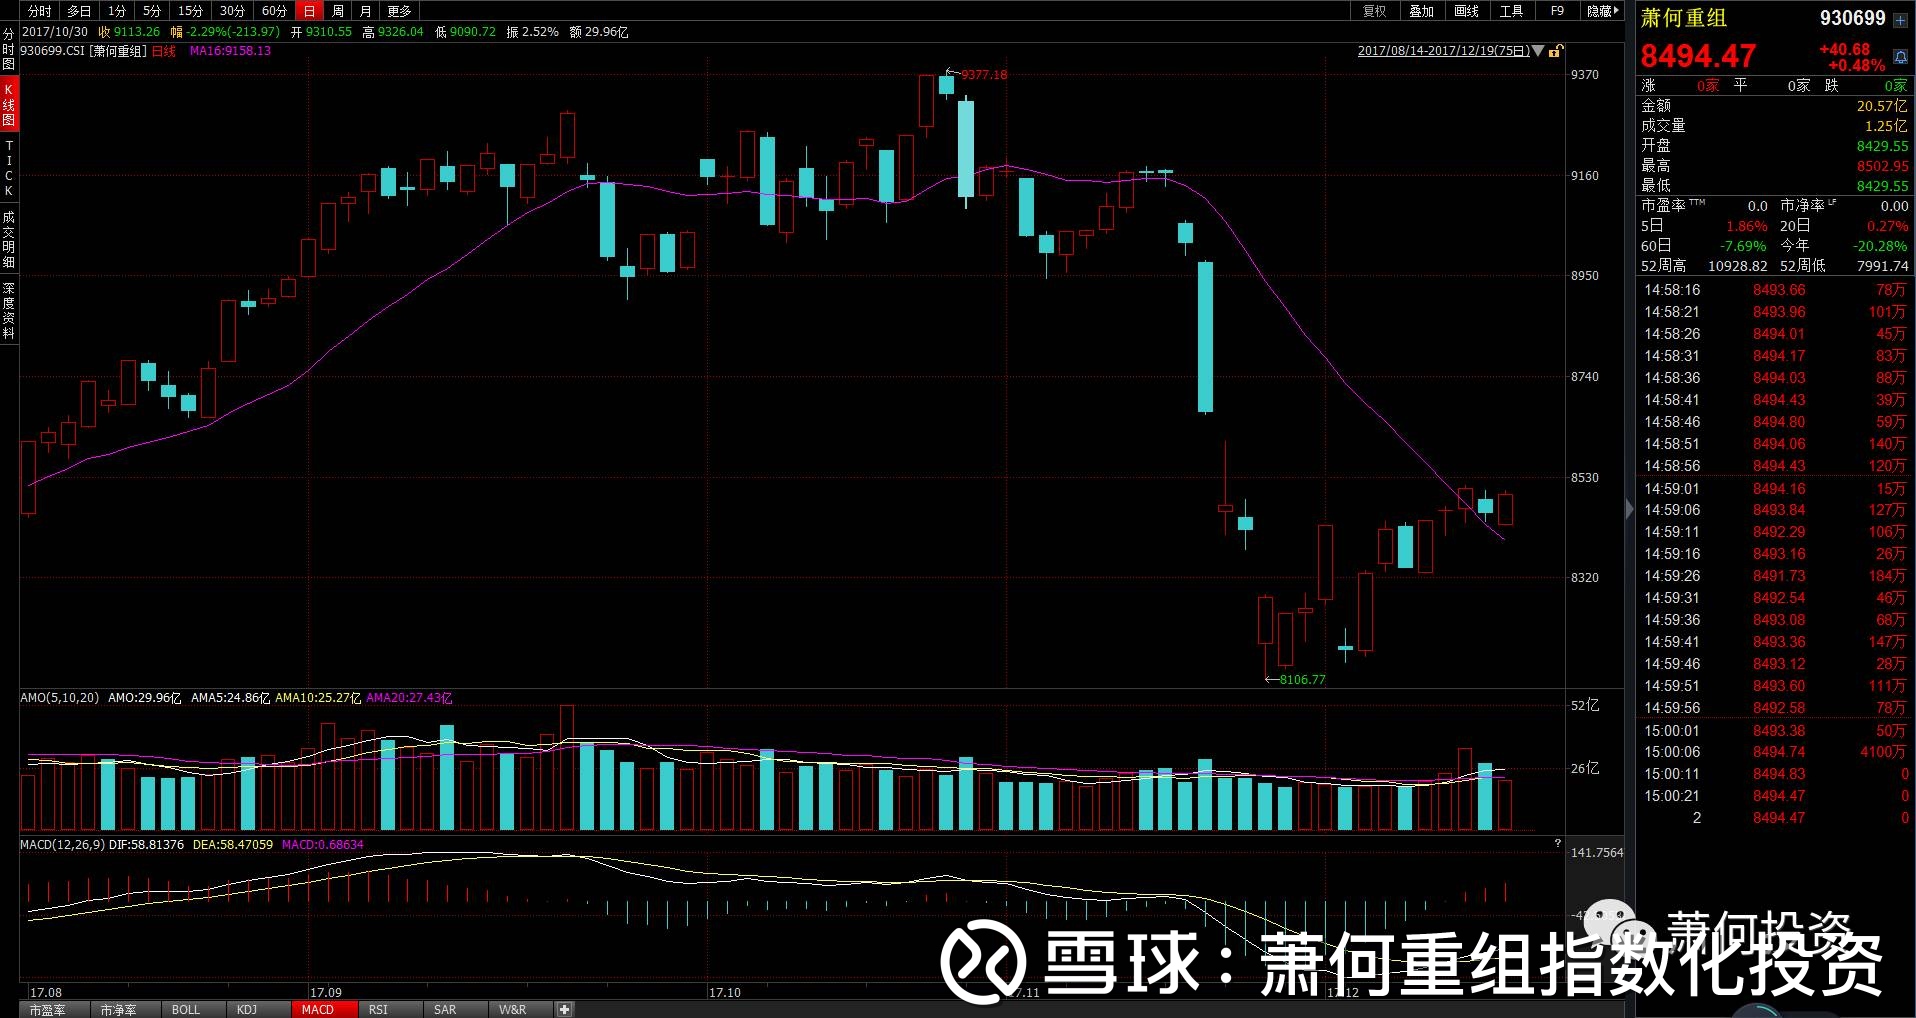Switch indicator to BOLL
This screenshot has height=1018, width=1916.
coord(186,1010)
